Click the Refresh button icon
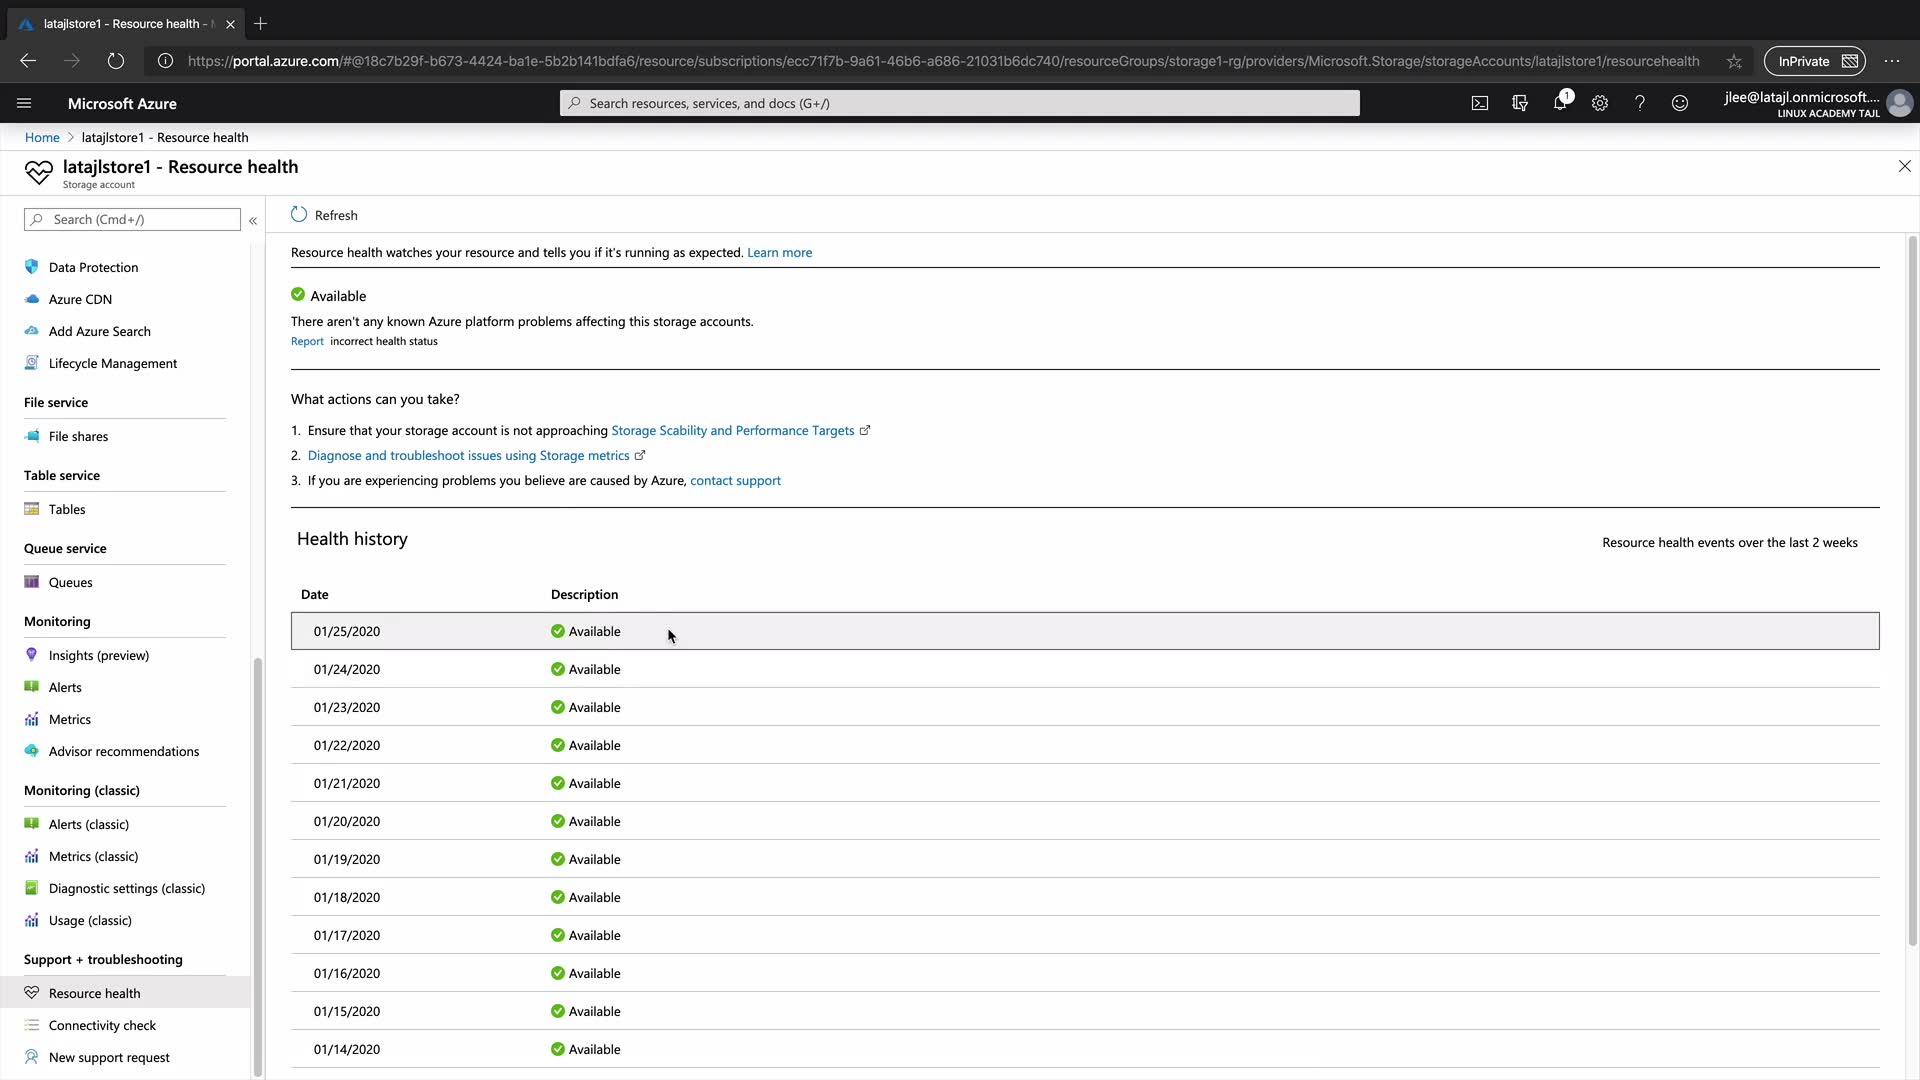 point(299,215)
